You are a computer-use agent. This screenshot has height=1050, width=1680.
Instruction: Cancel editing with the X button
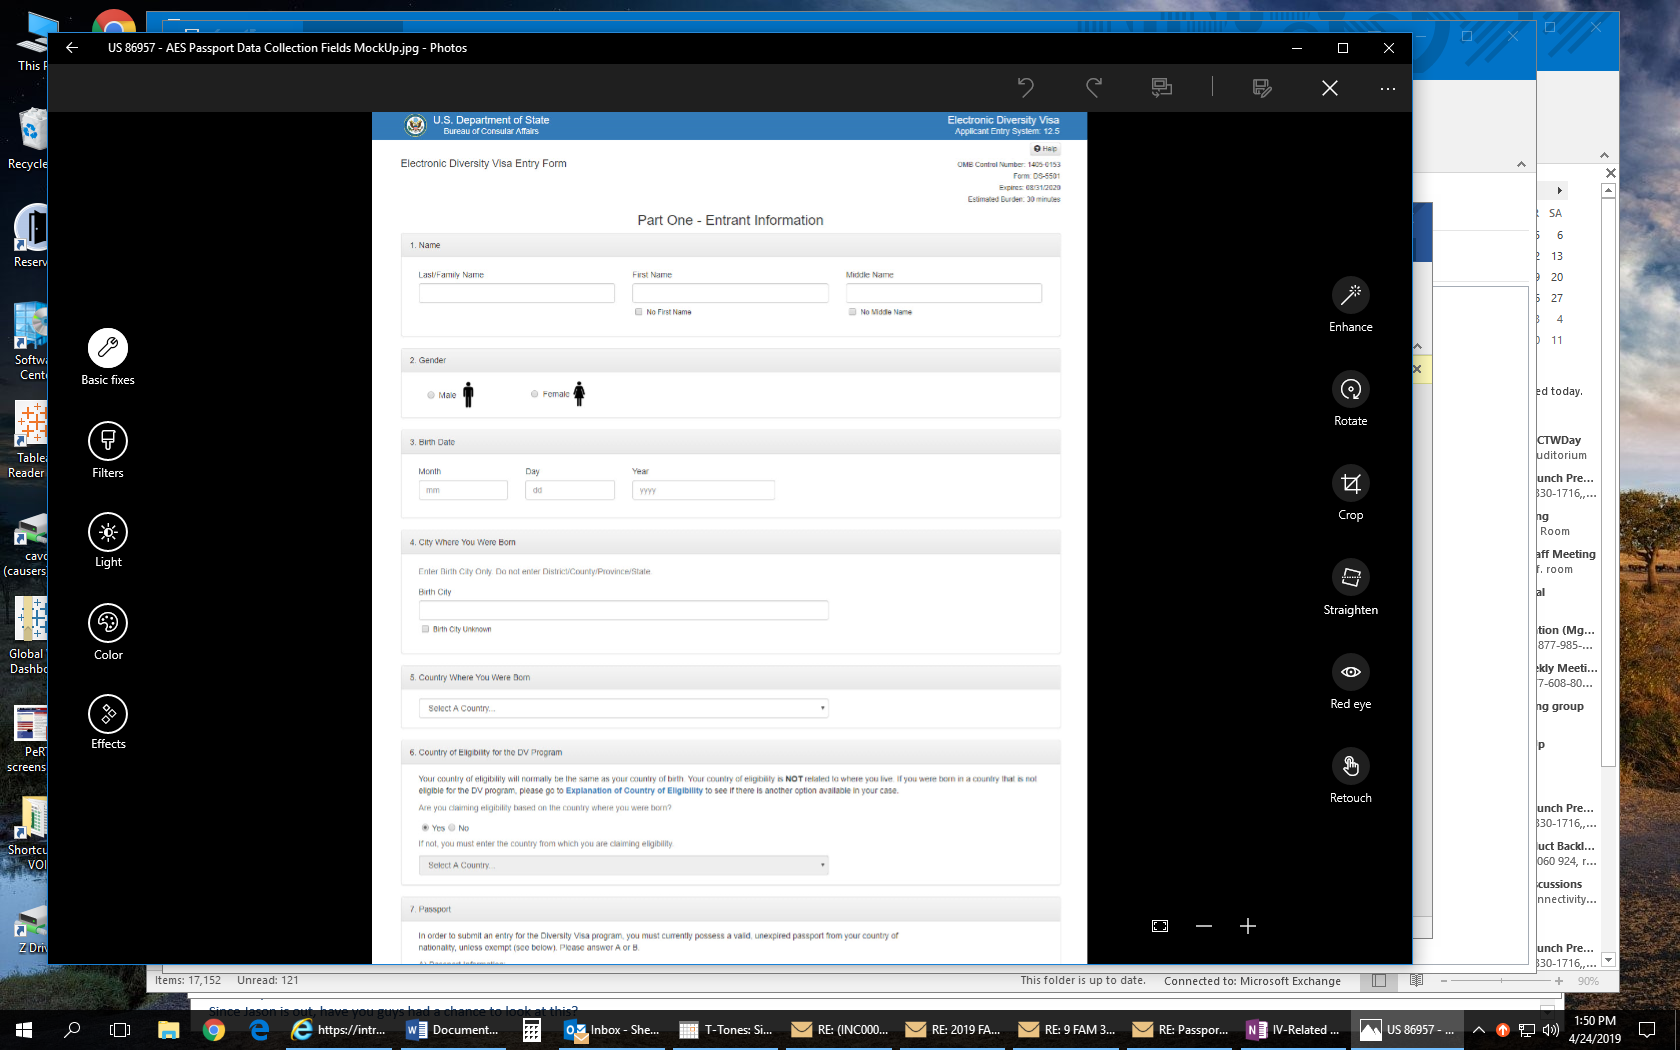(1329, 88)
